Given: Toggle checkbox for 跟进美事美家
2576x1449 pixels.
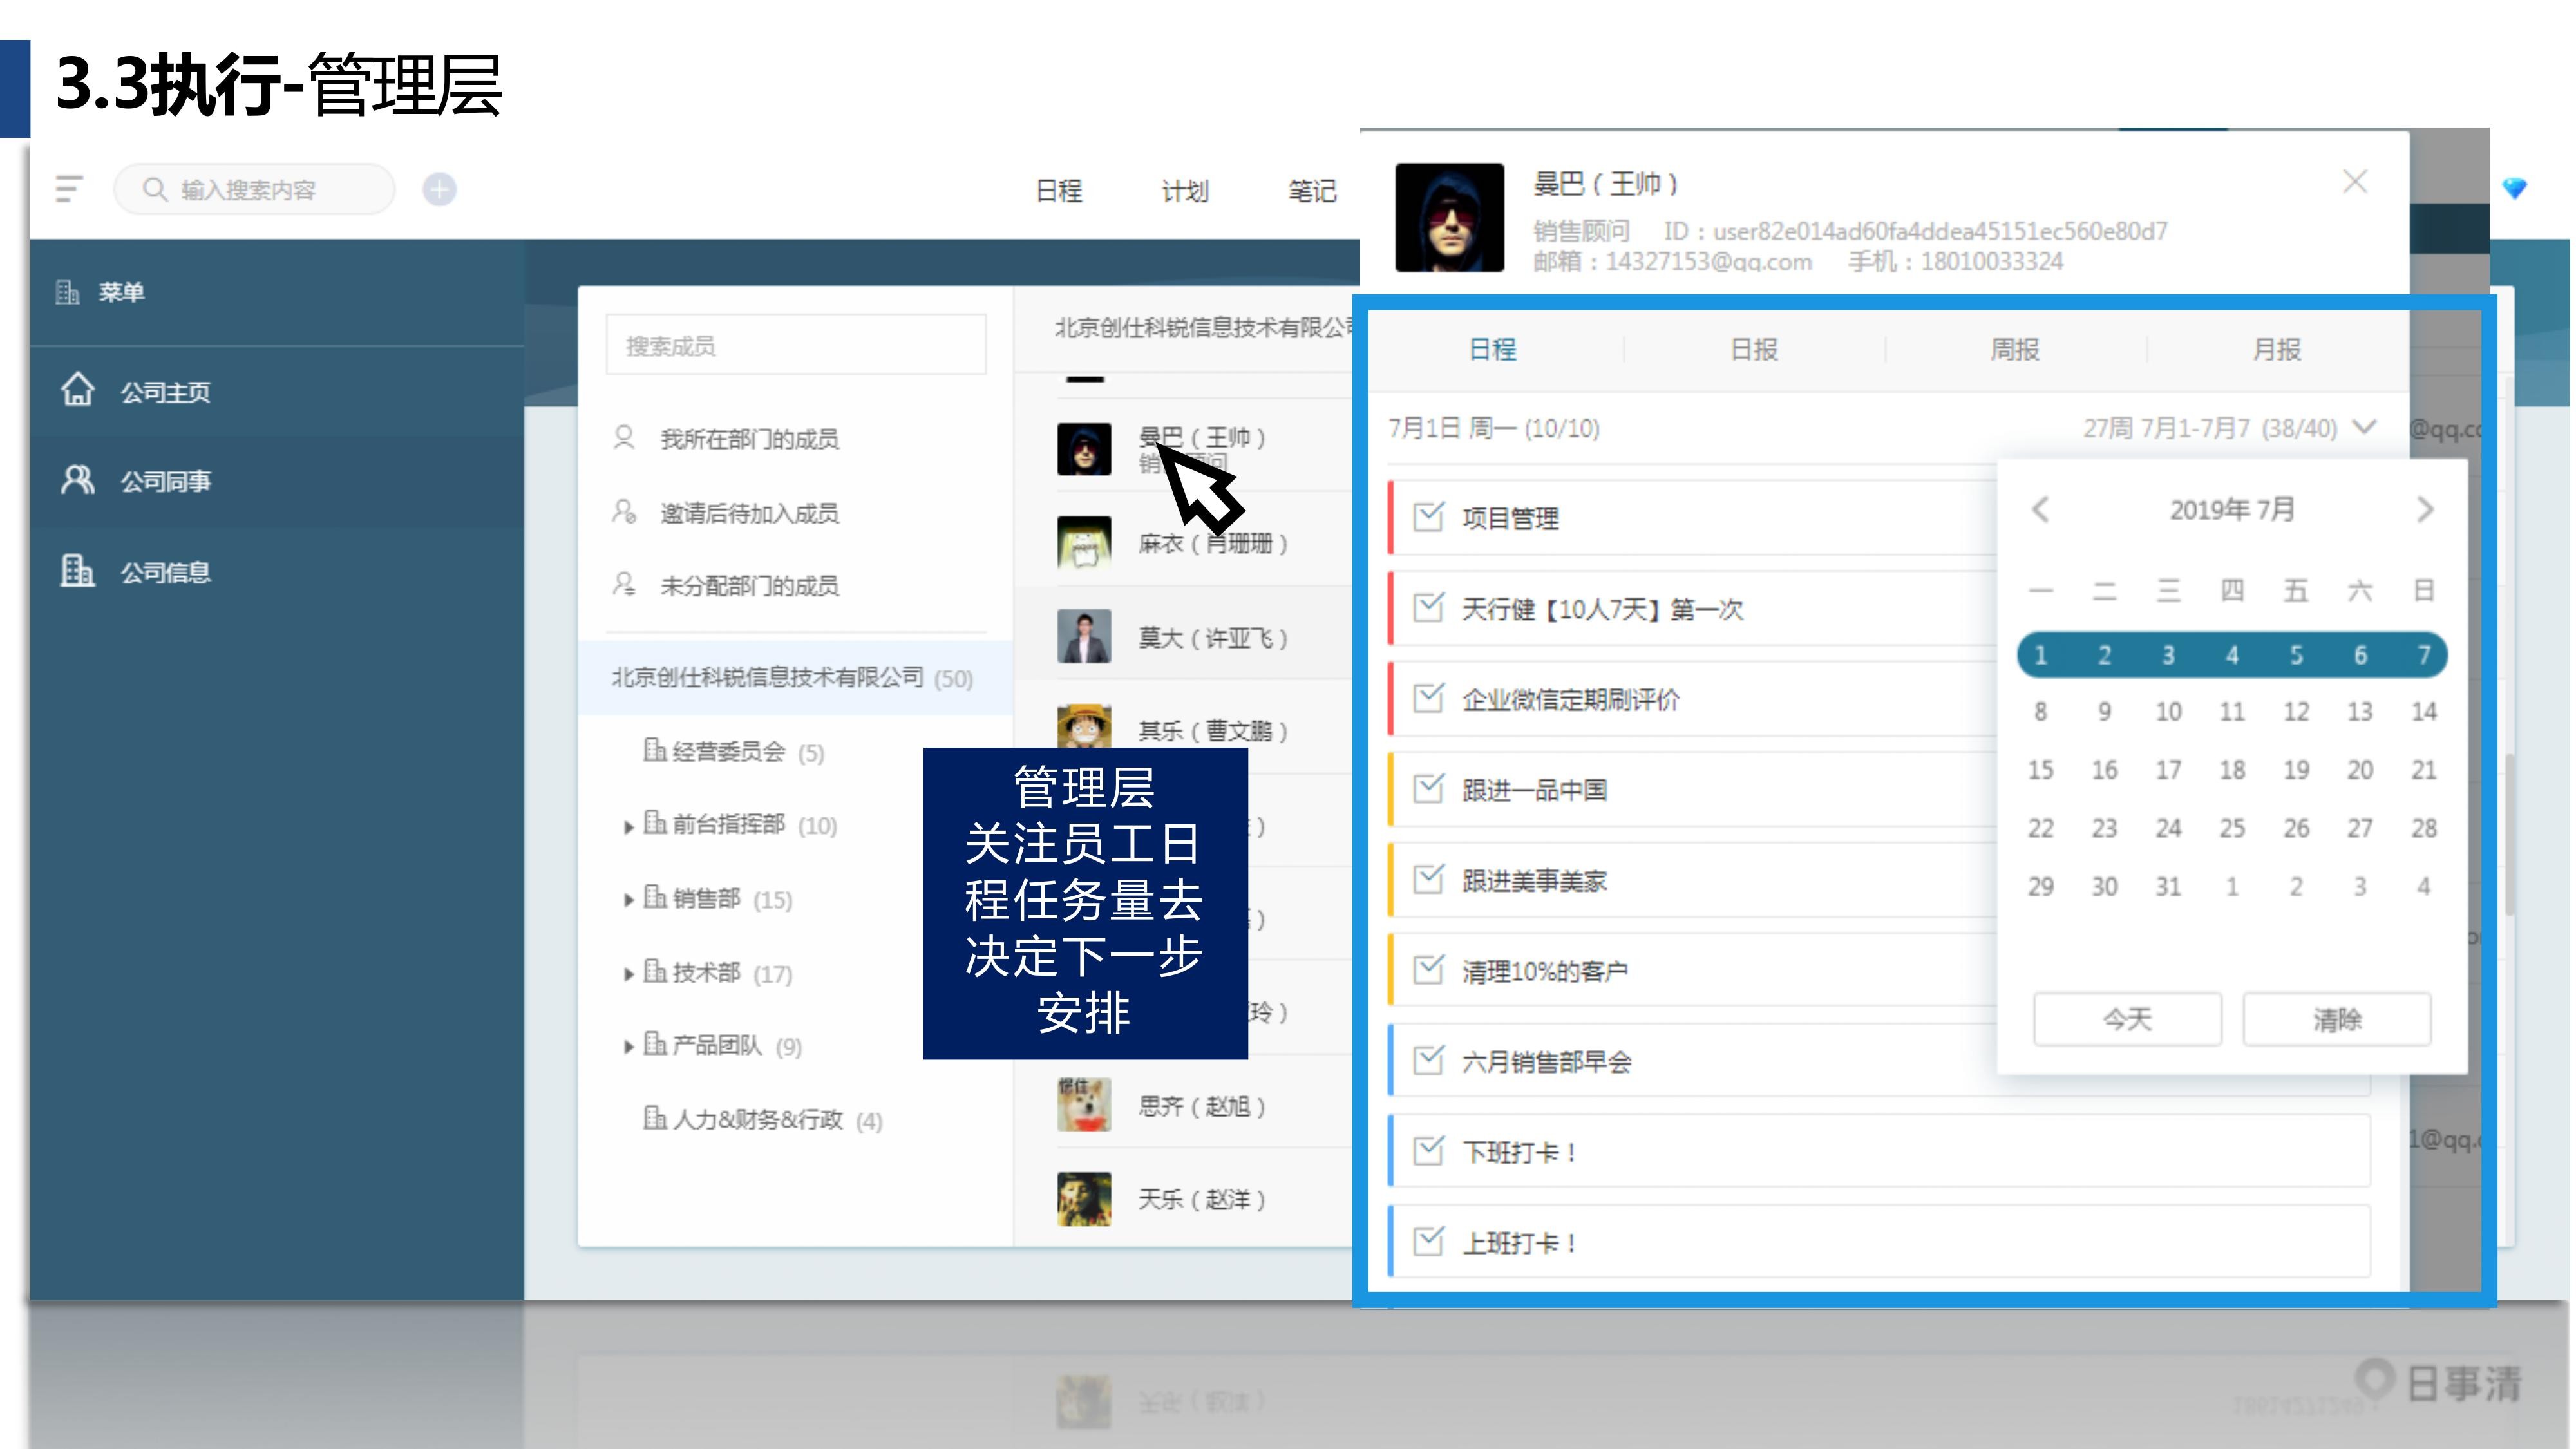Looking at the screenshot, I should 1428,879.
